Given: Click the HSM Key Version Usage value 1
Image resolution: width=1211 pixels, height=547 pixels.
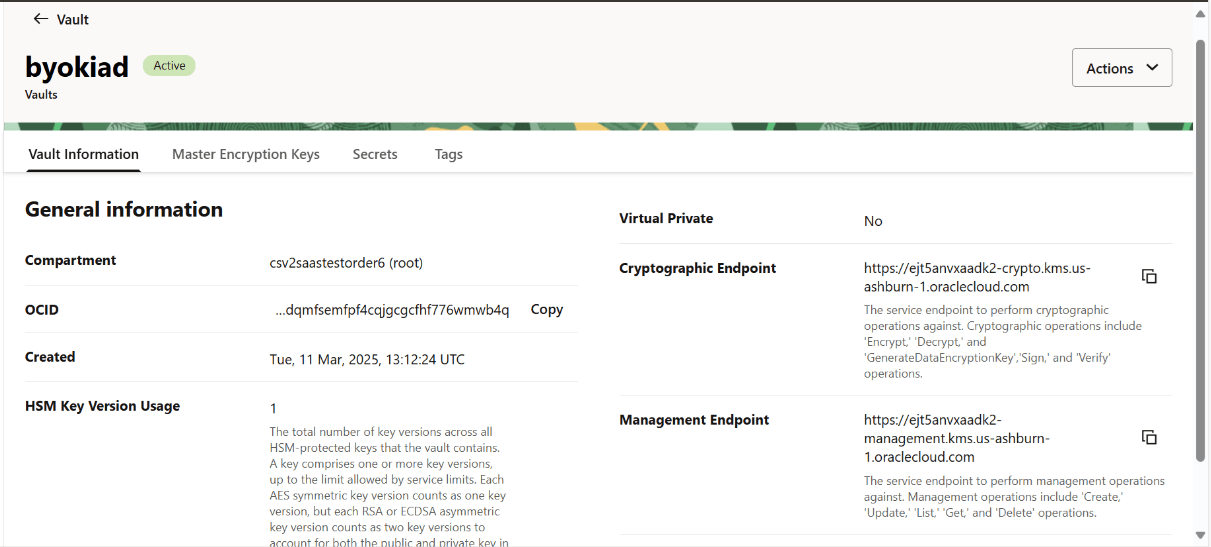Looking at the screenshot, I should click(x=273, y=408).
